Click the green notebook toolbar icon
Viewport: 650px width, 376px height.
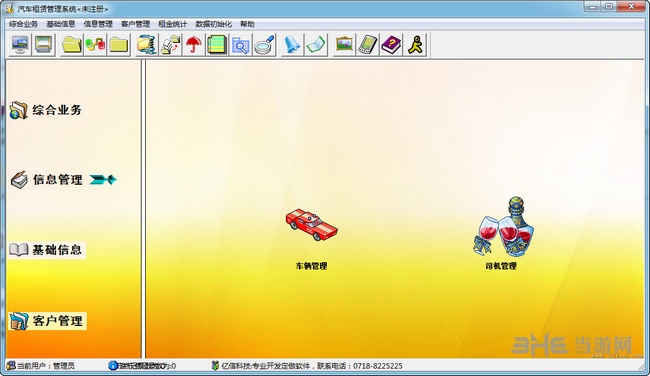click(217, 45)
